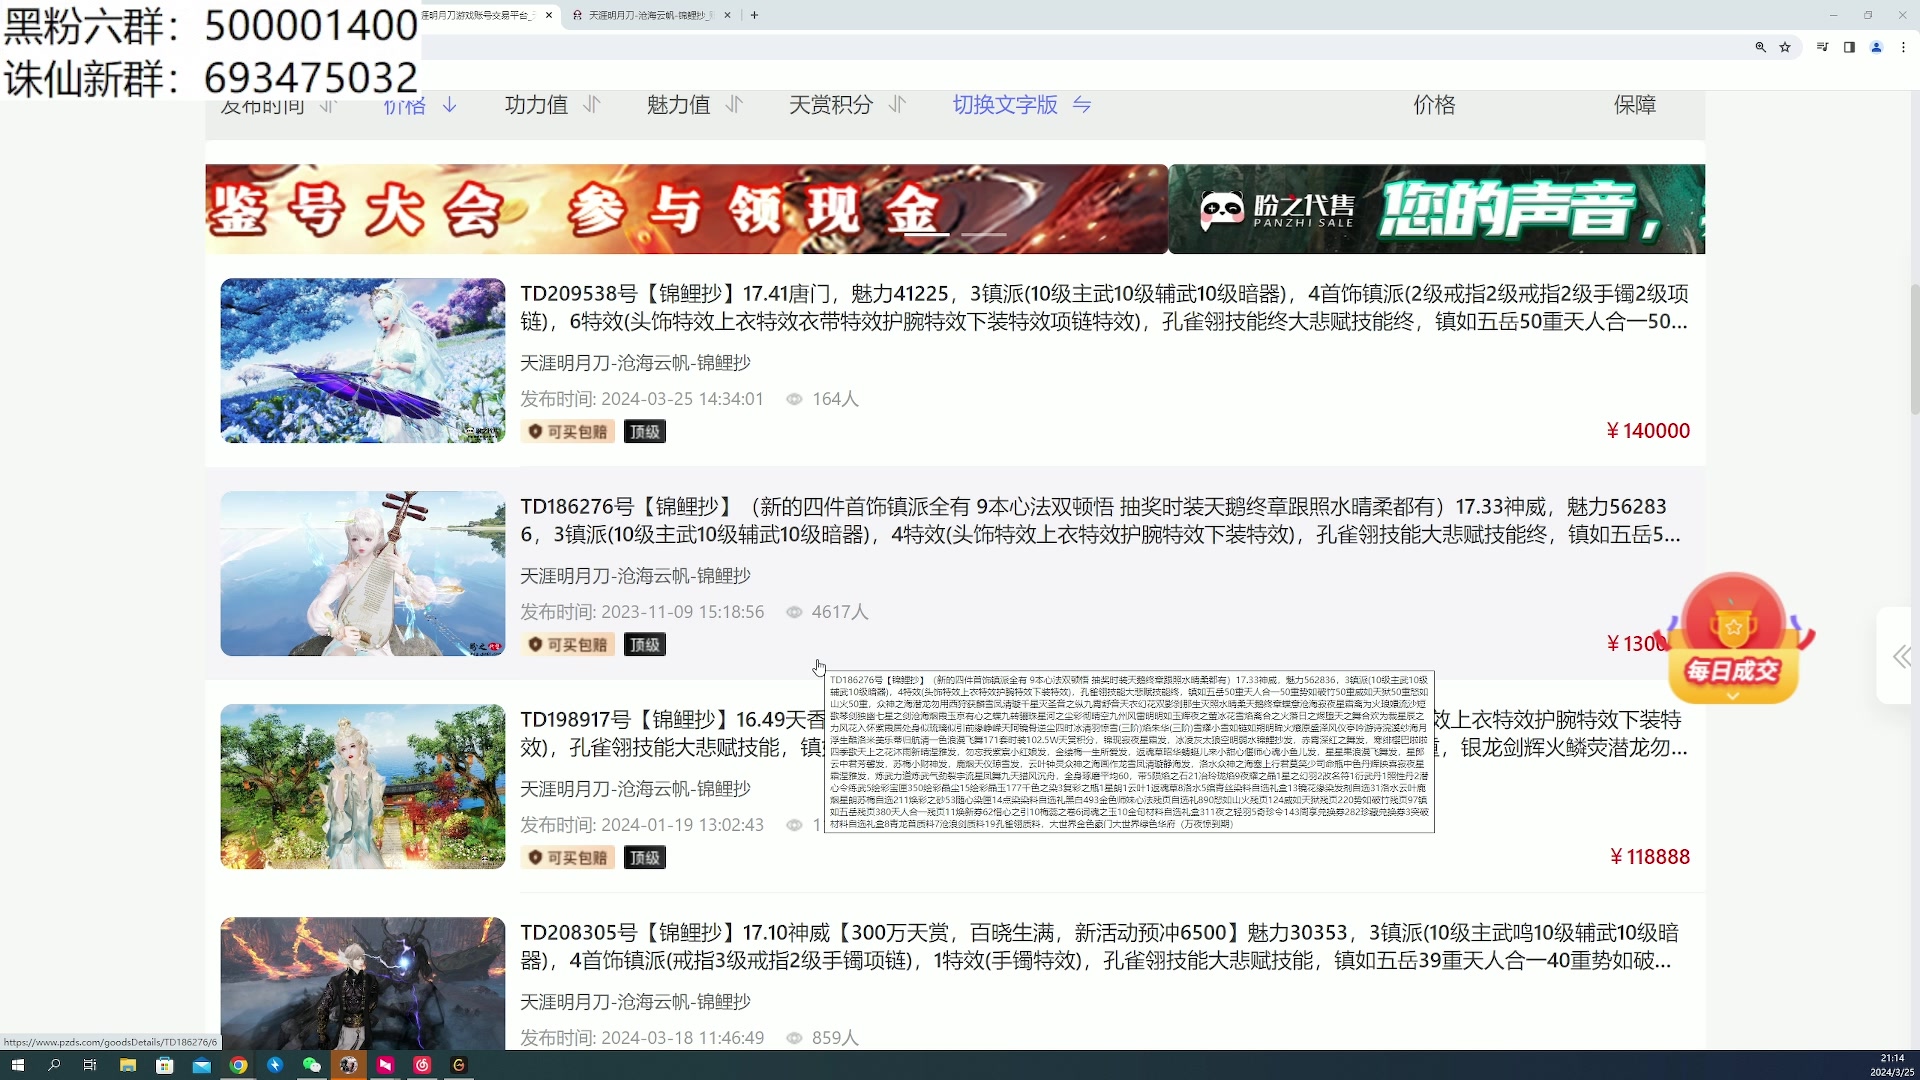Open the Chrome browser side panel
Viewport: 1920px width, 1080px height.
[1849, 47]
